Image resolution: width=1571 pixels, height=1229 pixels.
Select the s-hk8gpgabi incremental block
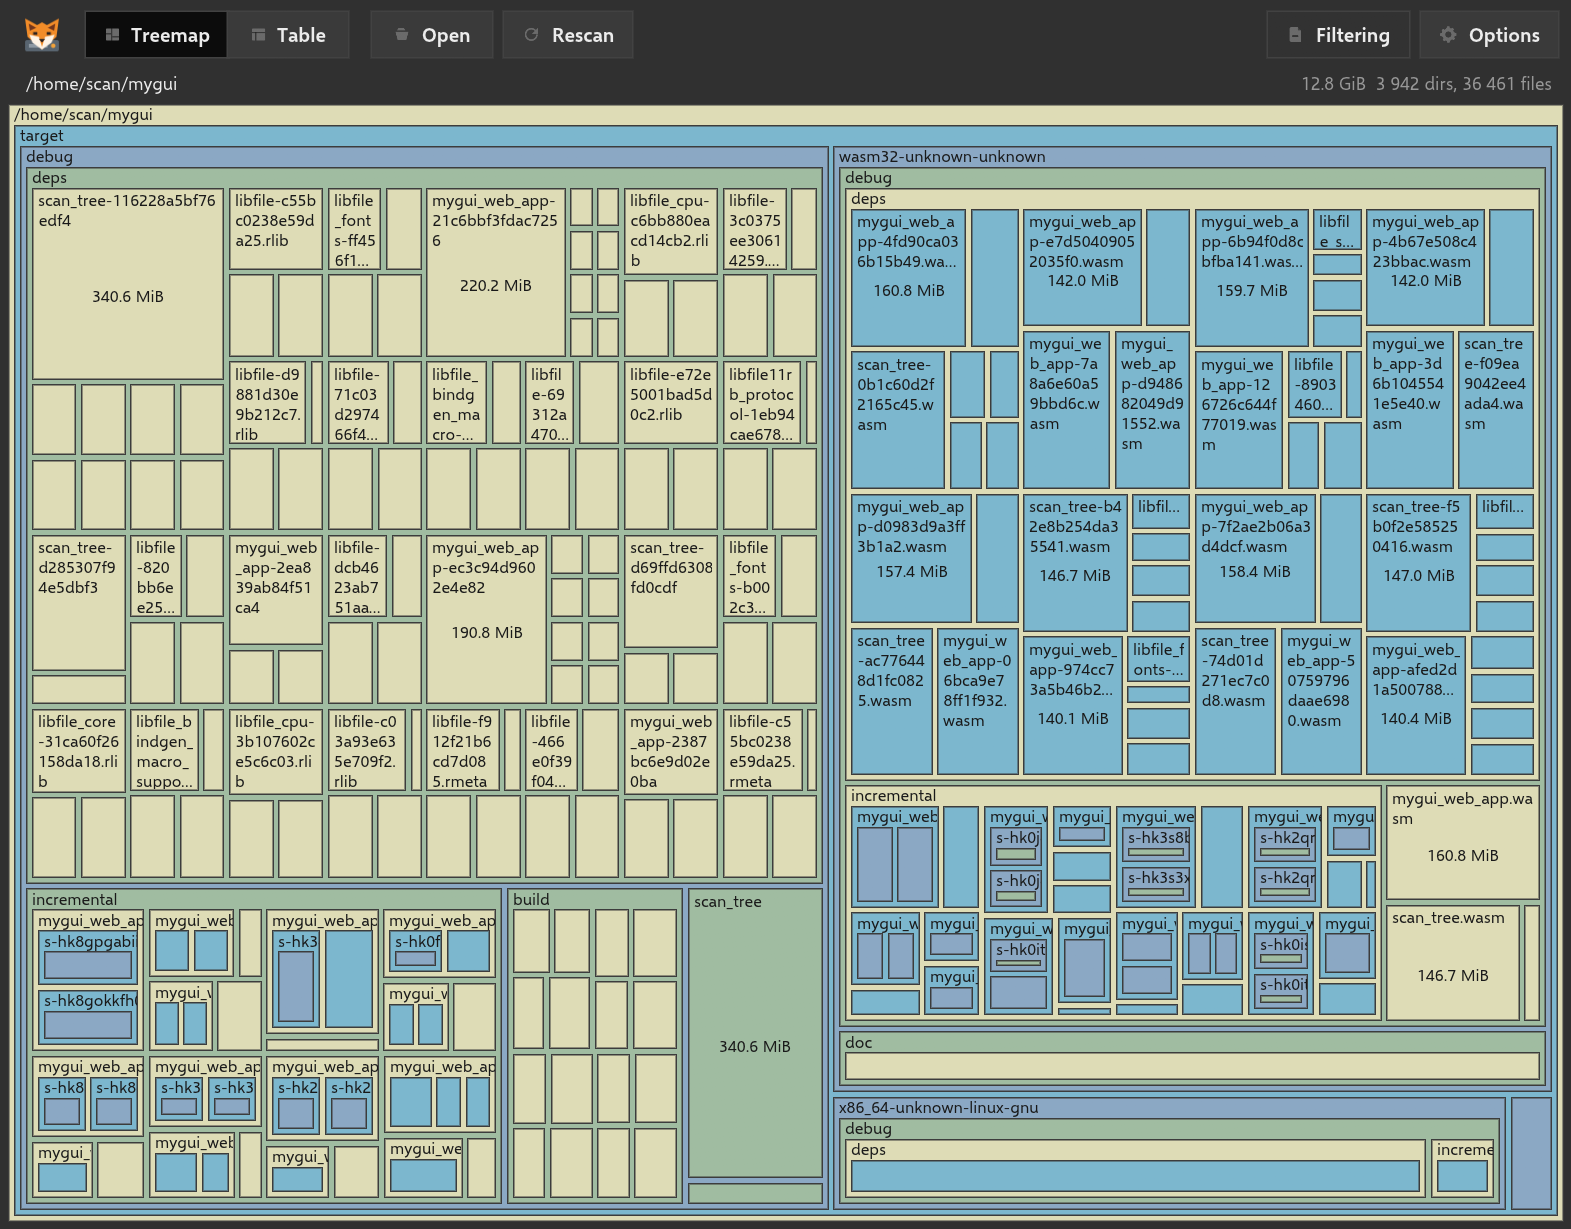tap(89, 957)
